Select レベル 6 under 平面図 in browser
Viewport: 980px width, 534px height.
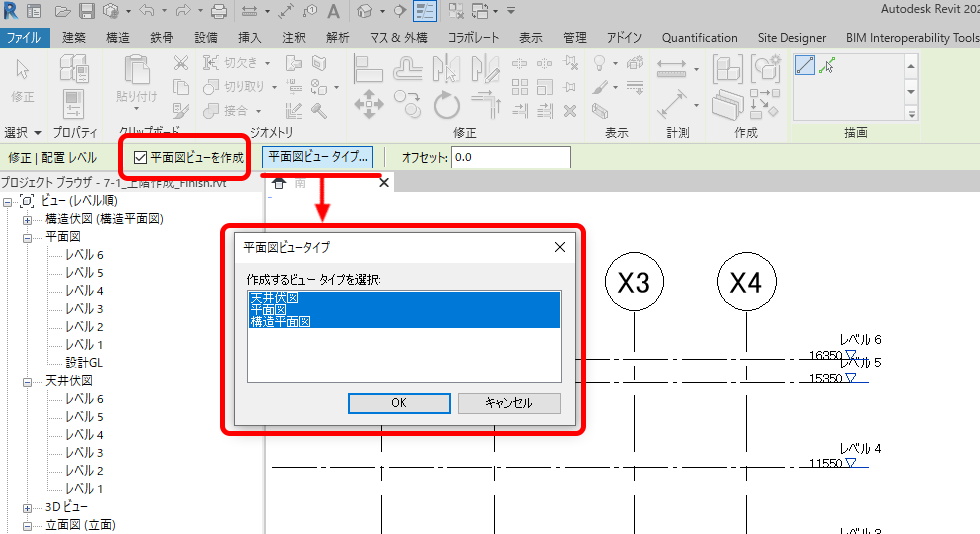click(84, 255)
